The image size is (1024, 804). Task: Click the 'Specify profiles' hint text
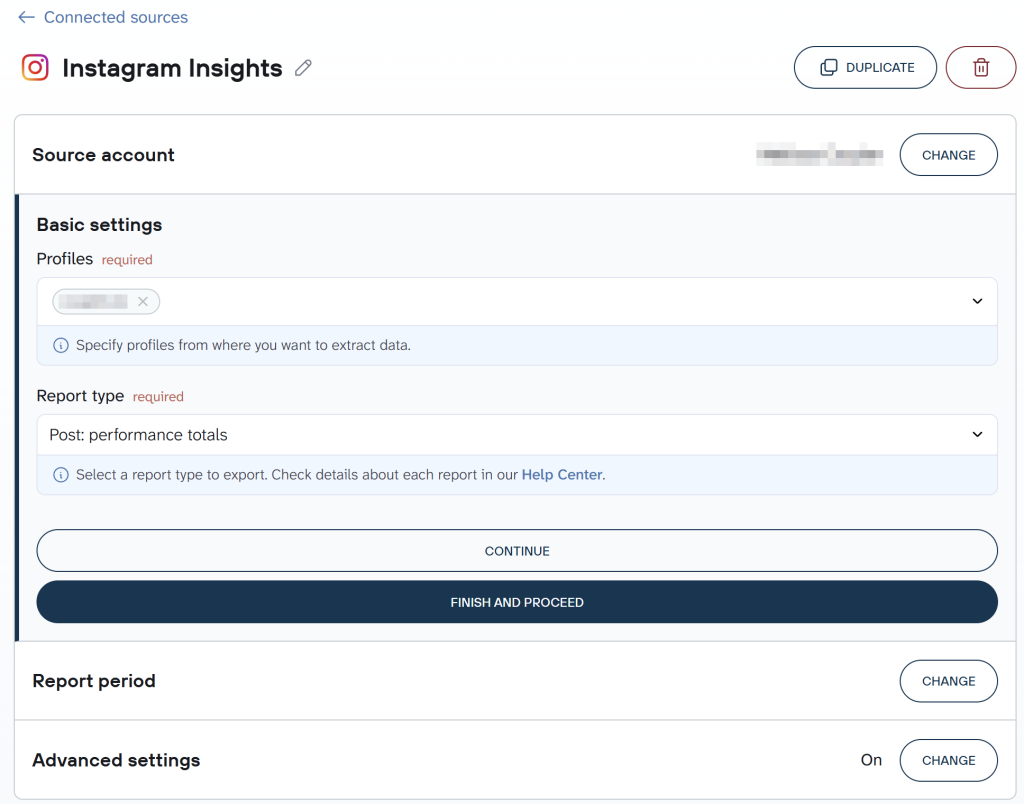(243, 346)
